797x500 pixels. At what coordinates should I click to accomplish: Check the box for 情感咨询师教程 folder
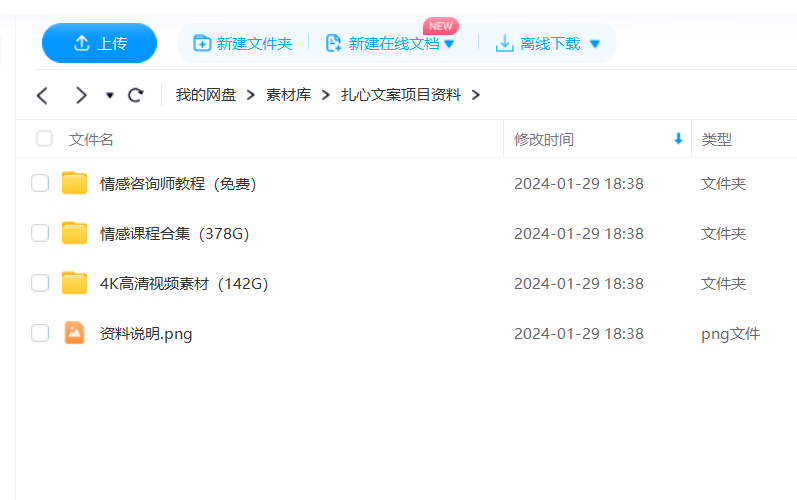point(40,183)
